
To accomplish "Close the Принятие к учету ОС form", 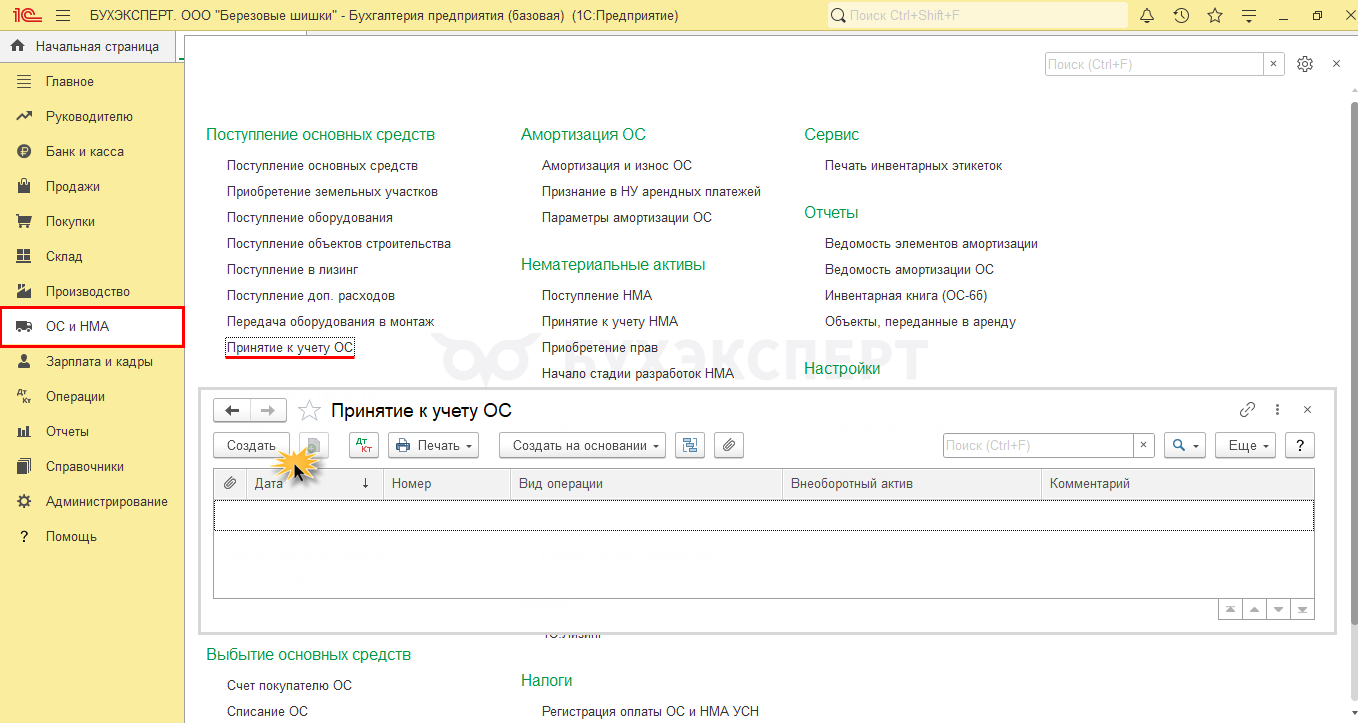I will click(x=1307, y=410).
